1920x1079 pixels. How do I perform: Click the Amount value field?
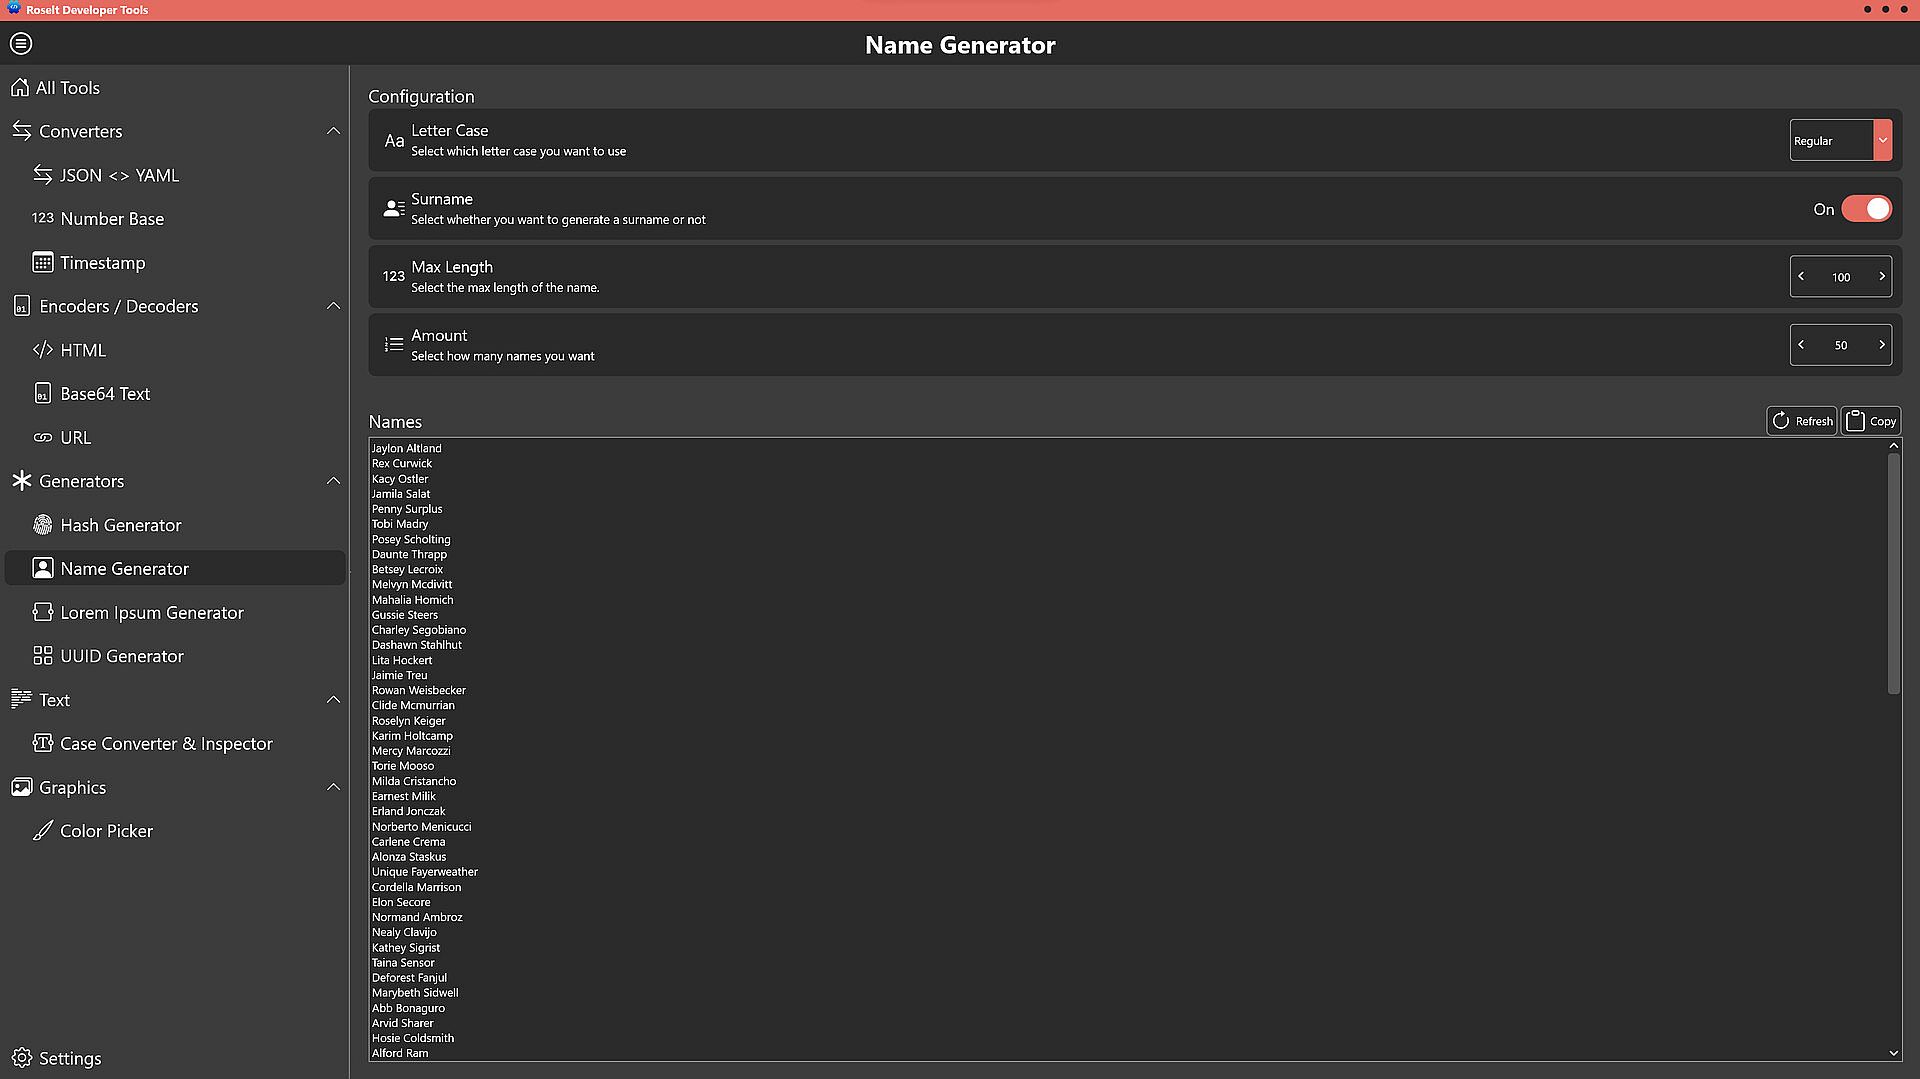[1841, 345]
